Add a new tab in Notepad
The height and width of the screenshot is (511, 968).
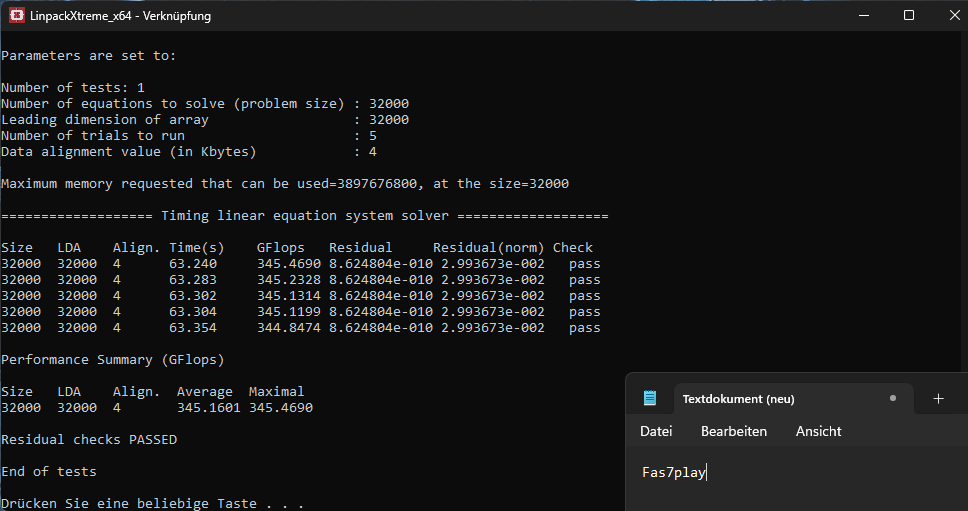(x=938, y=399)
